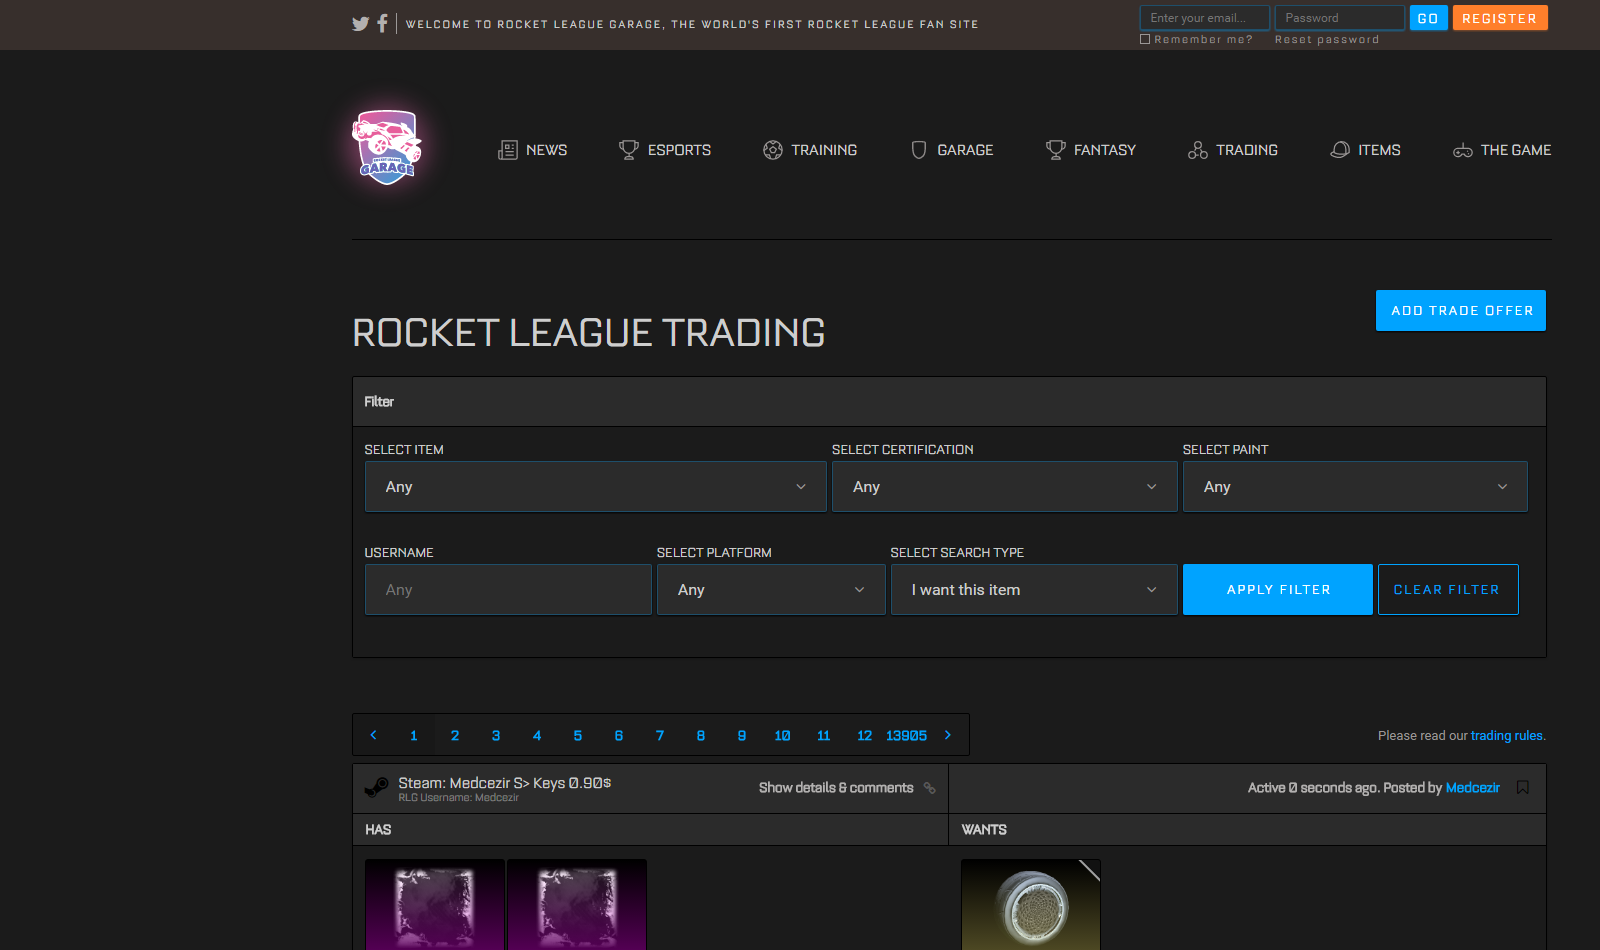Viewport: 1600px width, 950px height.
Task: Open the Facebook icon link
Action: pos(382,23)
